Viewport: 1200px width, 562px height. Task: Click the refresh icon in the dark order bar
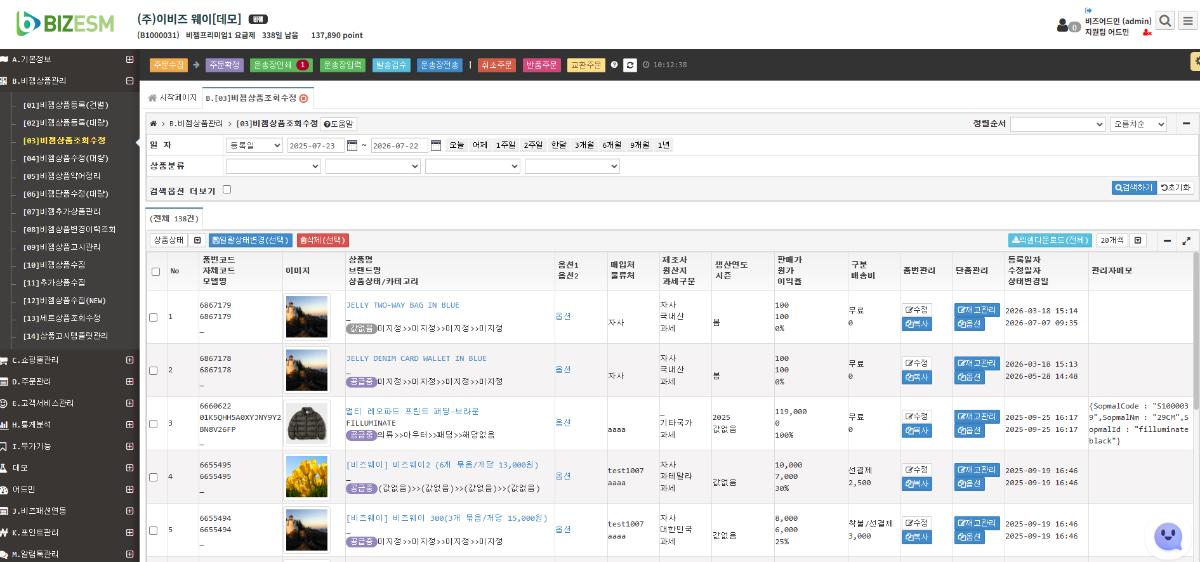pos(630,65)
